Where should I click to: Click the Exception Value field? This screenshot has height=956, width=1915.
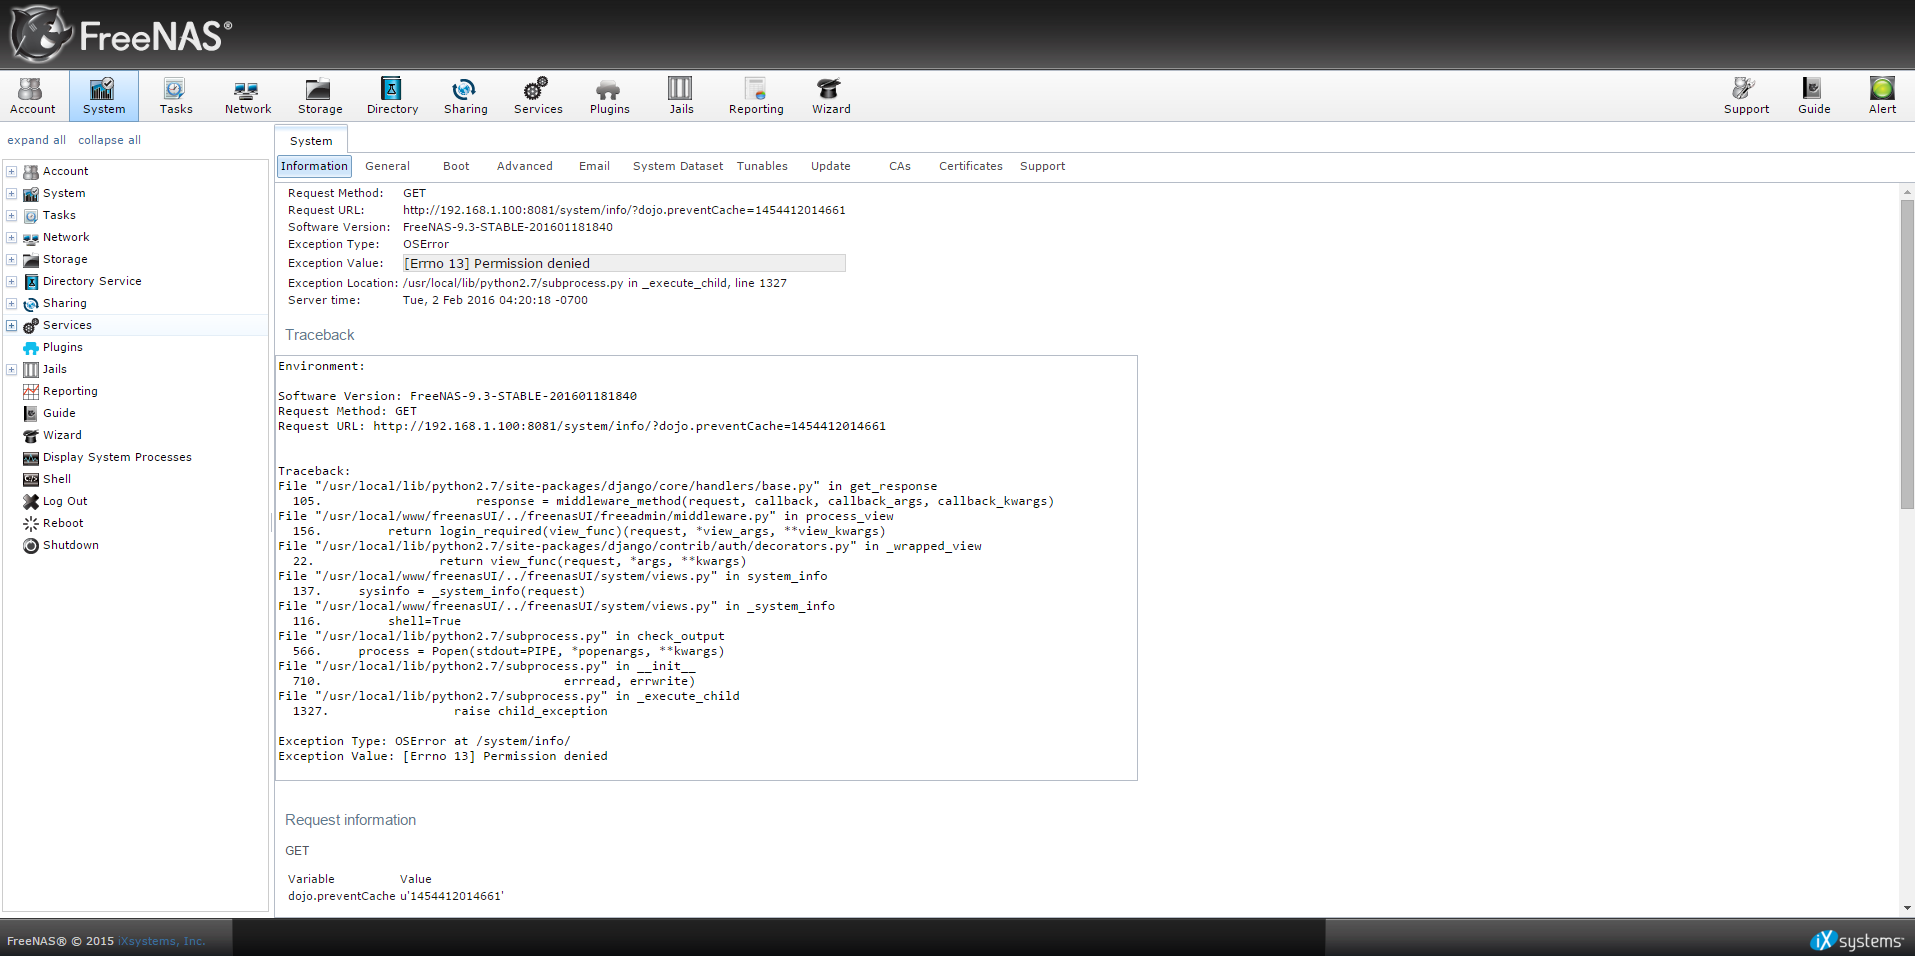(624, 263)
